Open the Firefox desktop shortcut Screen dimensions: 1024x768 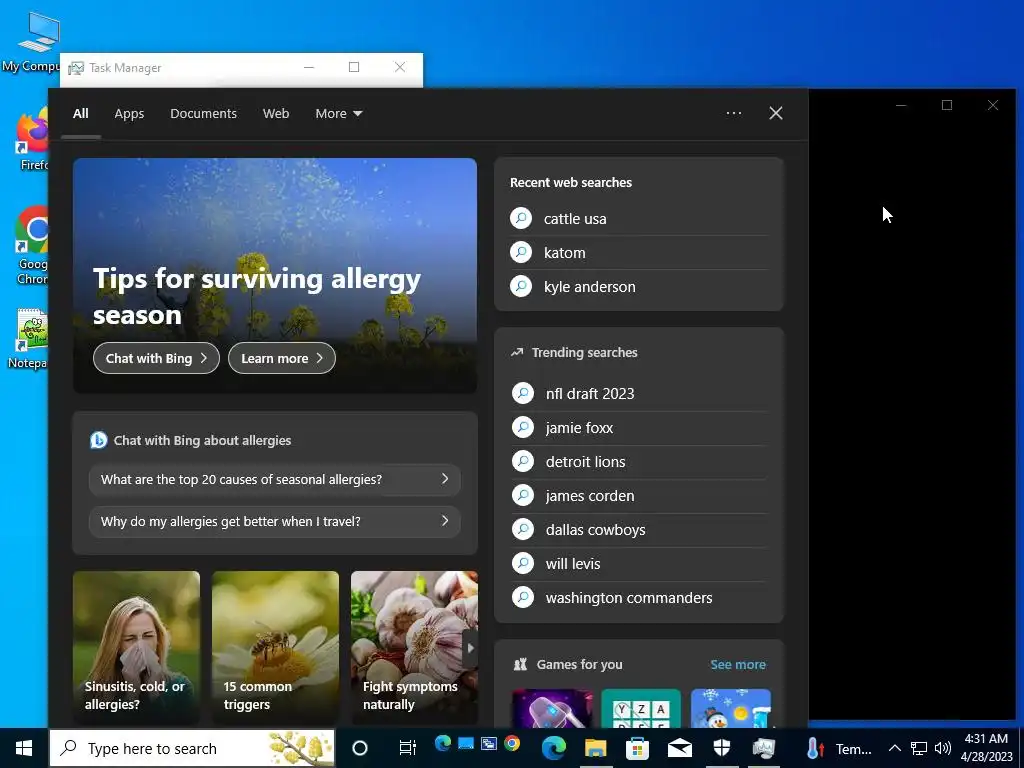point(33,139)
